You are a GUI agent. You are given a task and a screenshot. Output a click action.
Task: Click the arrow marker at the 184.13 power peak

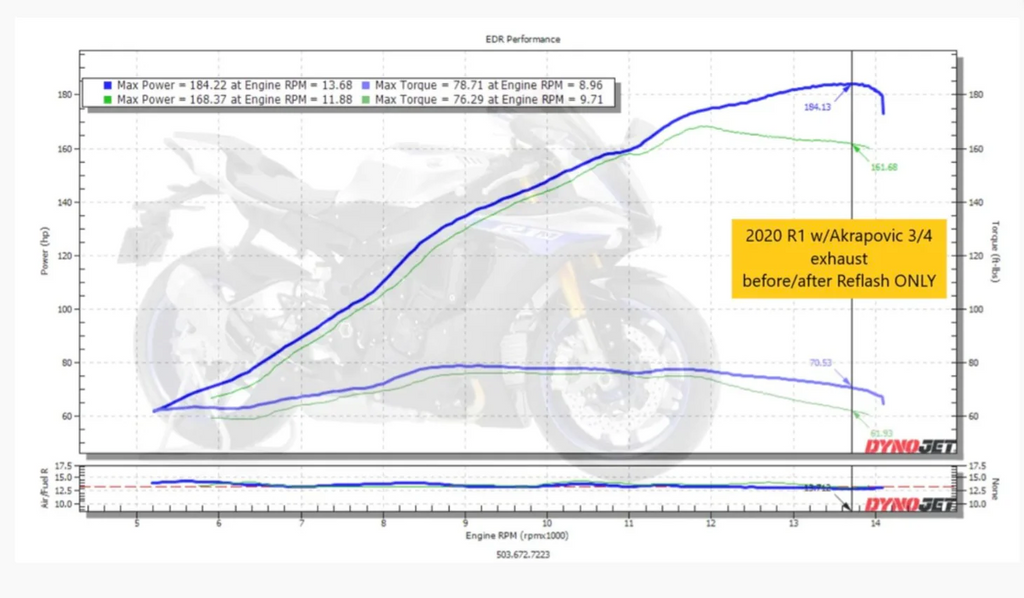coord(845,91)
